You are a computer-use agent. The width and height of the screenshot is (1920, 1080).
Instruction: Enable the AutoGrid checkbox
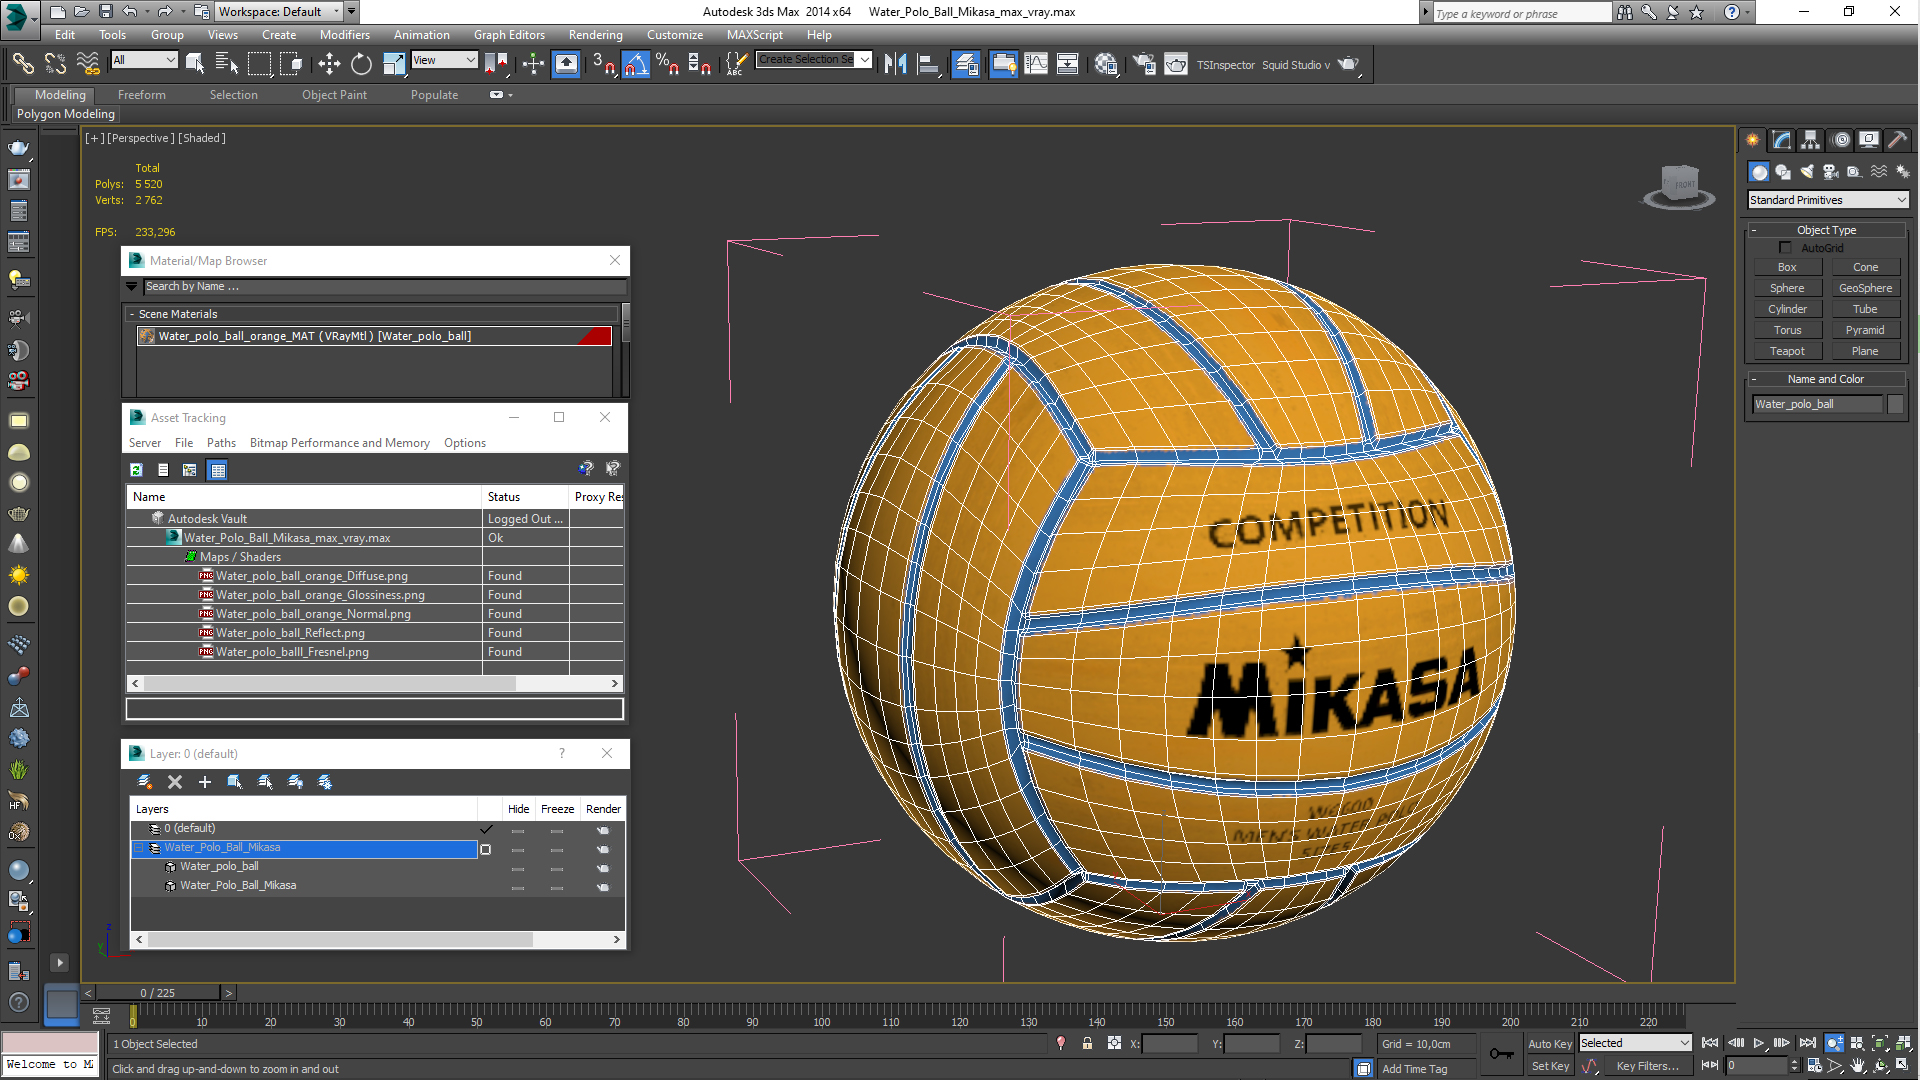click(x=1786, y=248)
